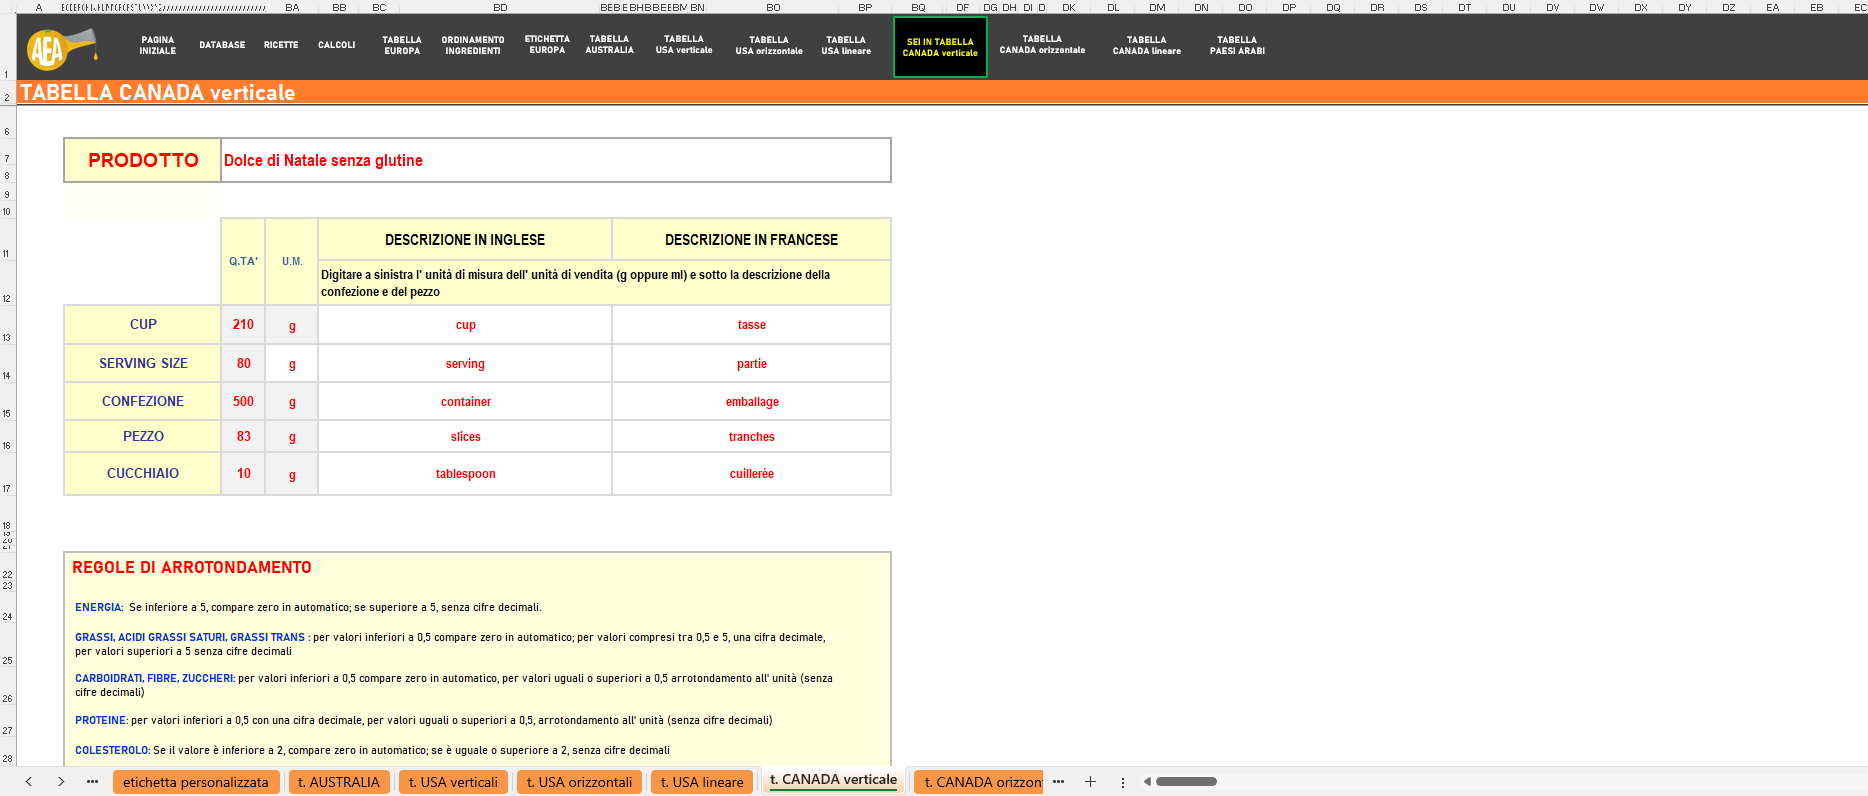Select column header BO
This screenshot has height=796, width=1868.
773,7
